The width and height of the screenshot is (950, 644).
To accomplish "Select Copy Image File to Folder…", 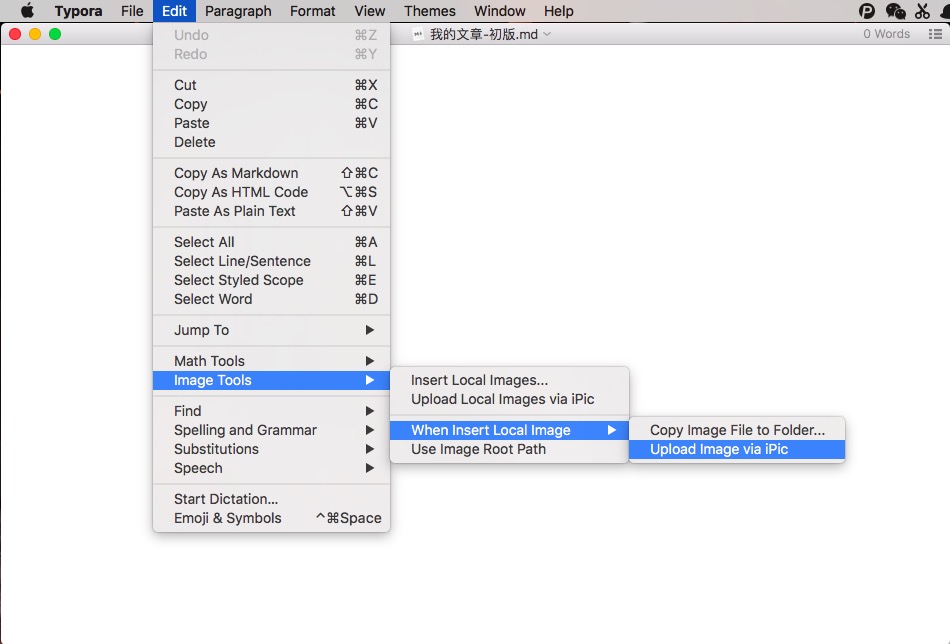I will coord(737,430).
